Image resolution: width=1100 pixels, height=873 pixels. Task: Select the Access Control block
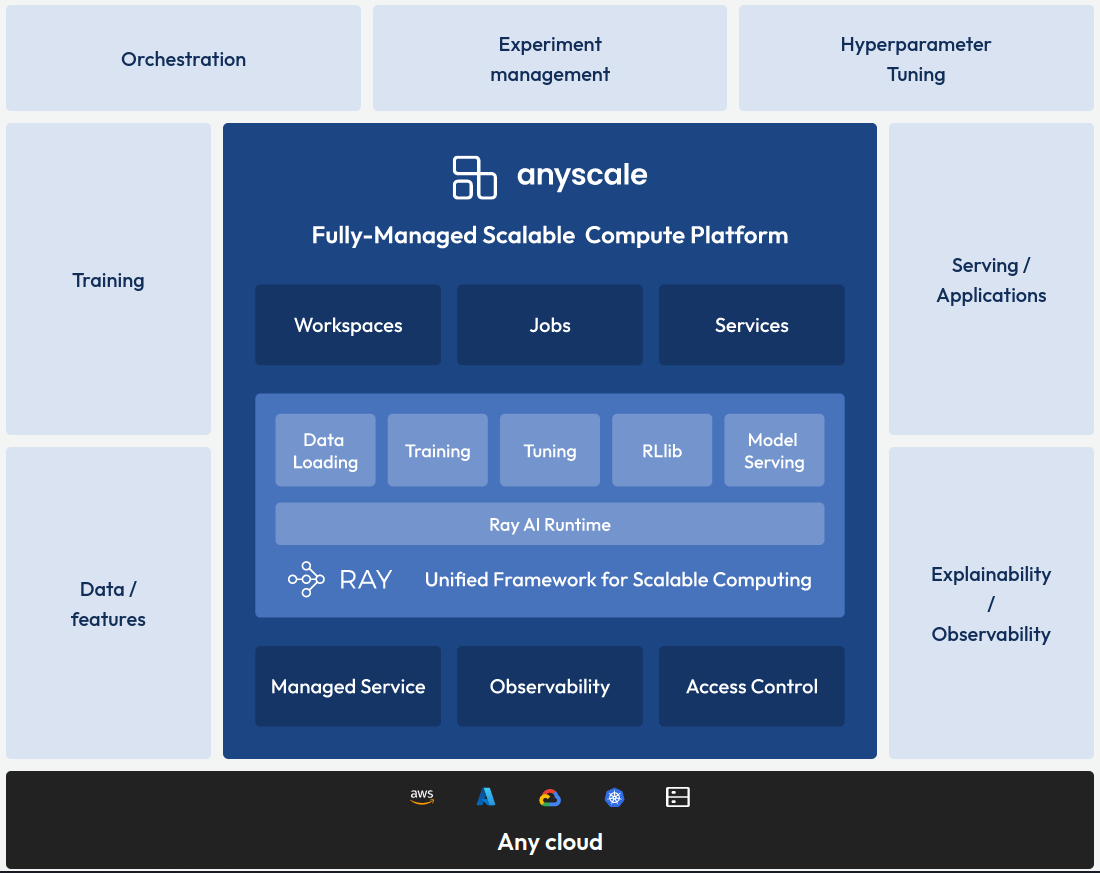(751, 686)
